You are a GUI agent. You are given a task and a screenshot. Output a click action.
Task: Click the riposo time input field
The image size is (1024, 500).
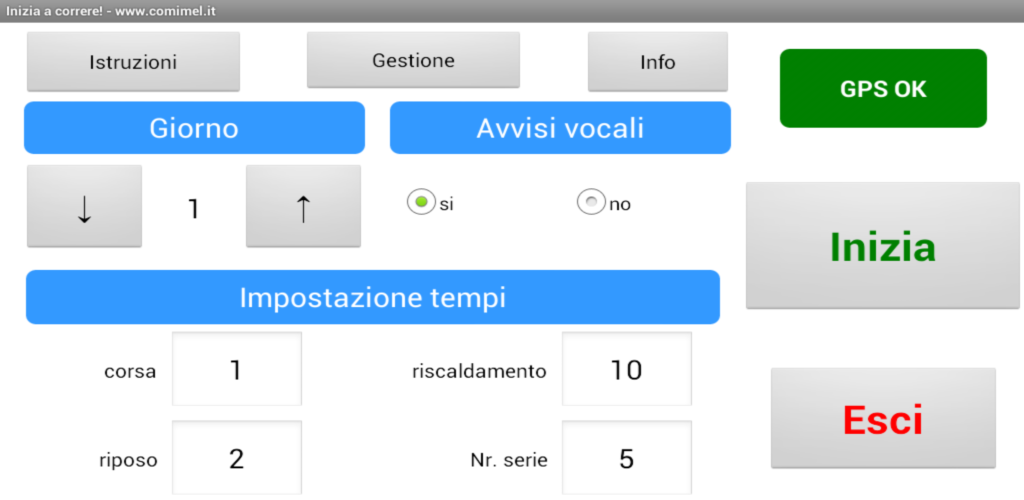coord(237,458)
